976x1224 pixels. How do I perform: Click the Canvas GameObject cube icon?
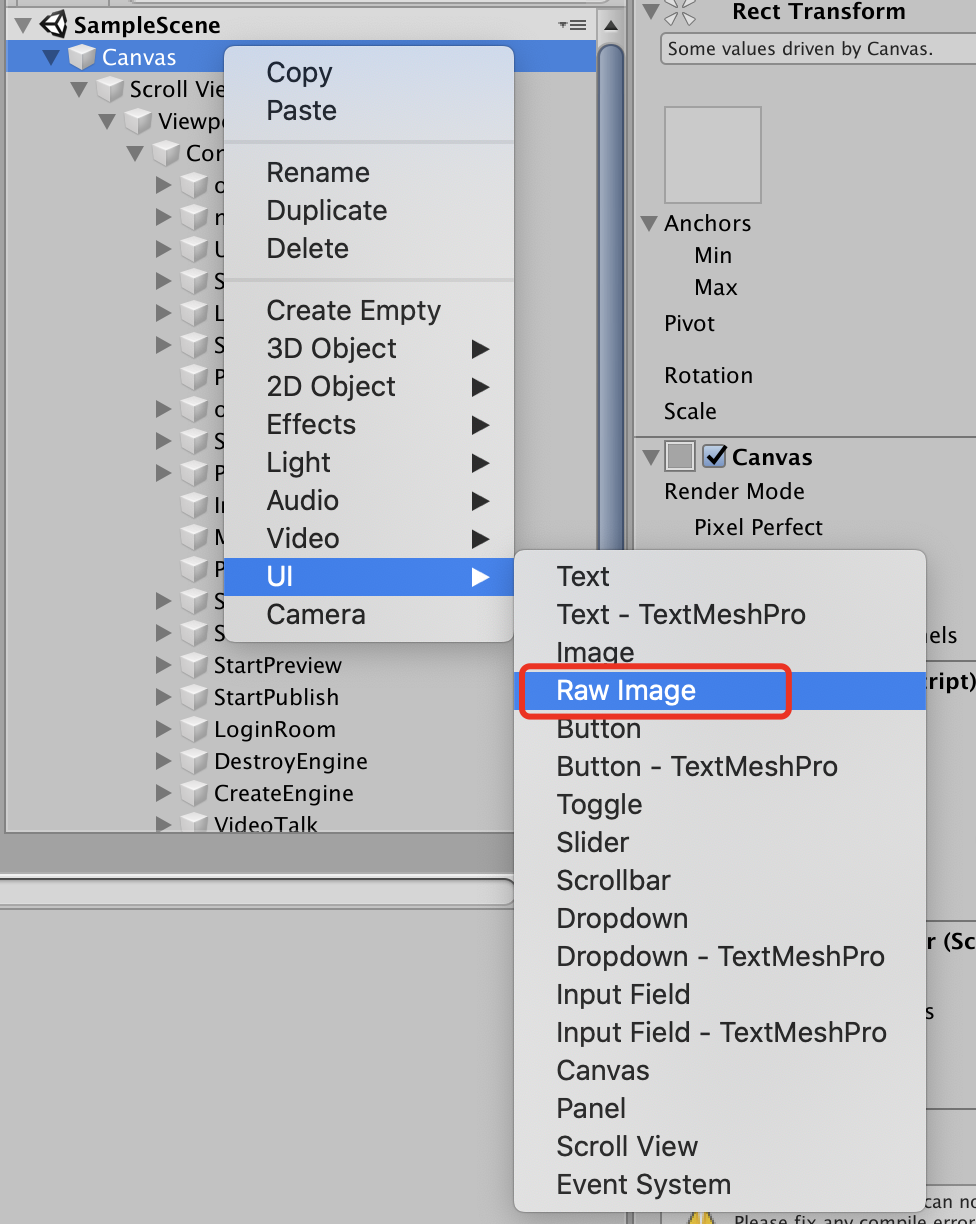(82, 57)
